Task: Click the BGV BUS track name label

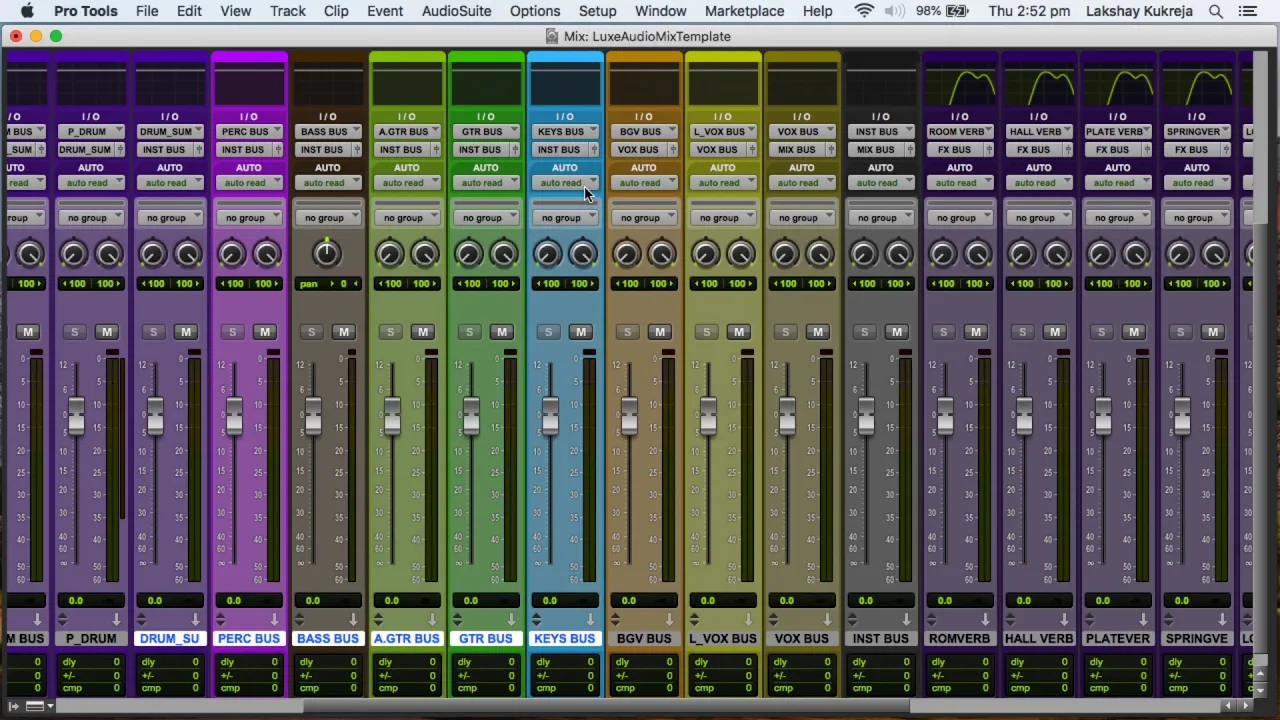Action: pyautogui.click(x=643, y=638)
